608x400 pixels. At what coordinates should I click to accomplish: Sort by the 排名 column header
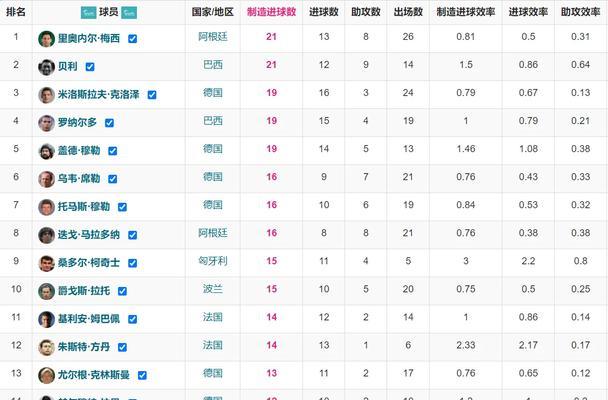tap(16, 12)
